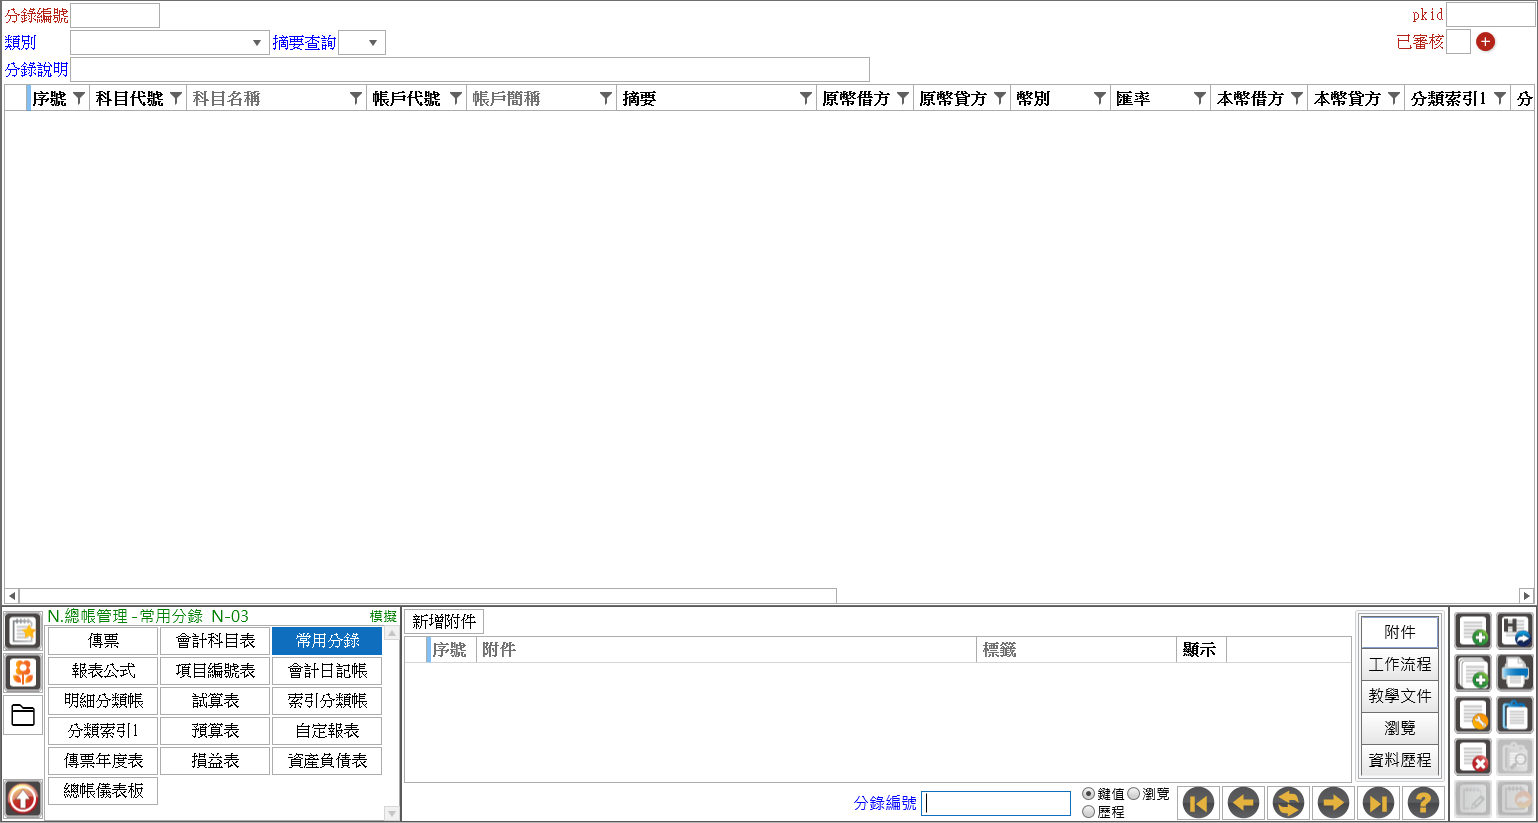1538x823 pixels.
Task: Click the orange flower sidebar icon
Action: click(x=23, y=672)
